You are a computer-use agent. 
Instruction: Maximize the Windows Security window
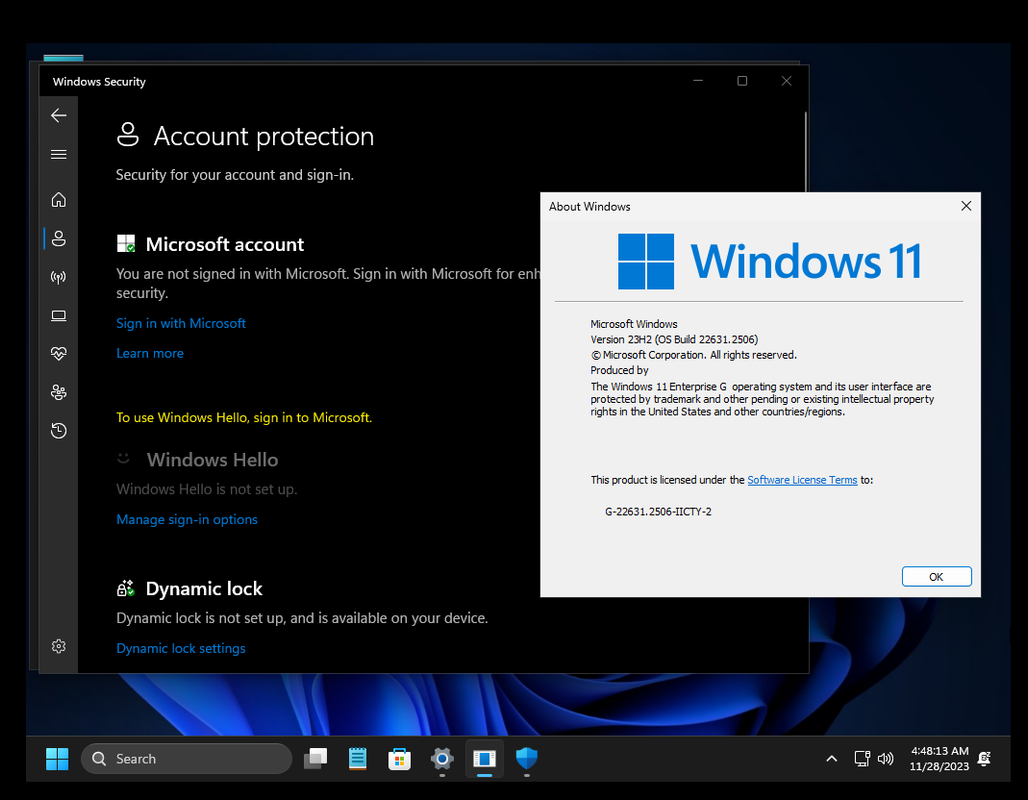(x=742, y=81)
